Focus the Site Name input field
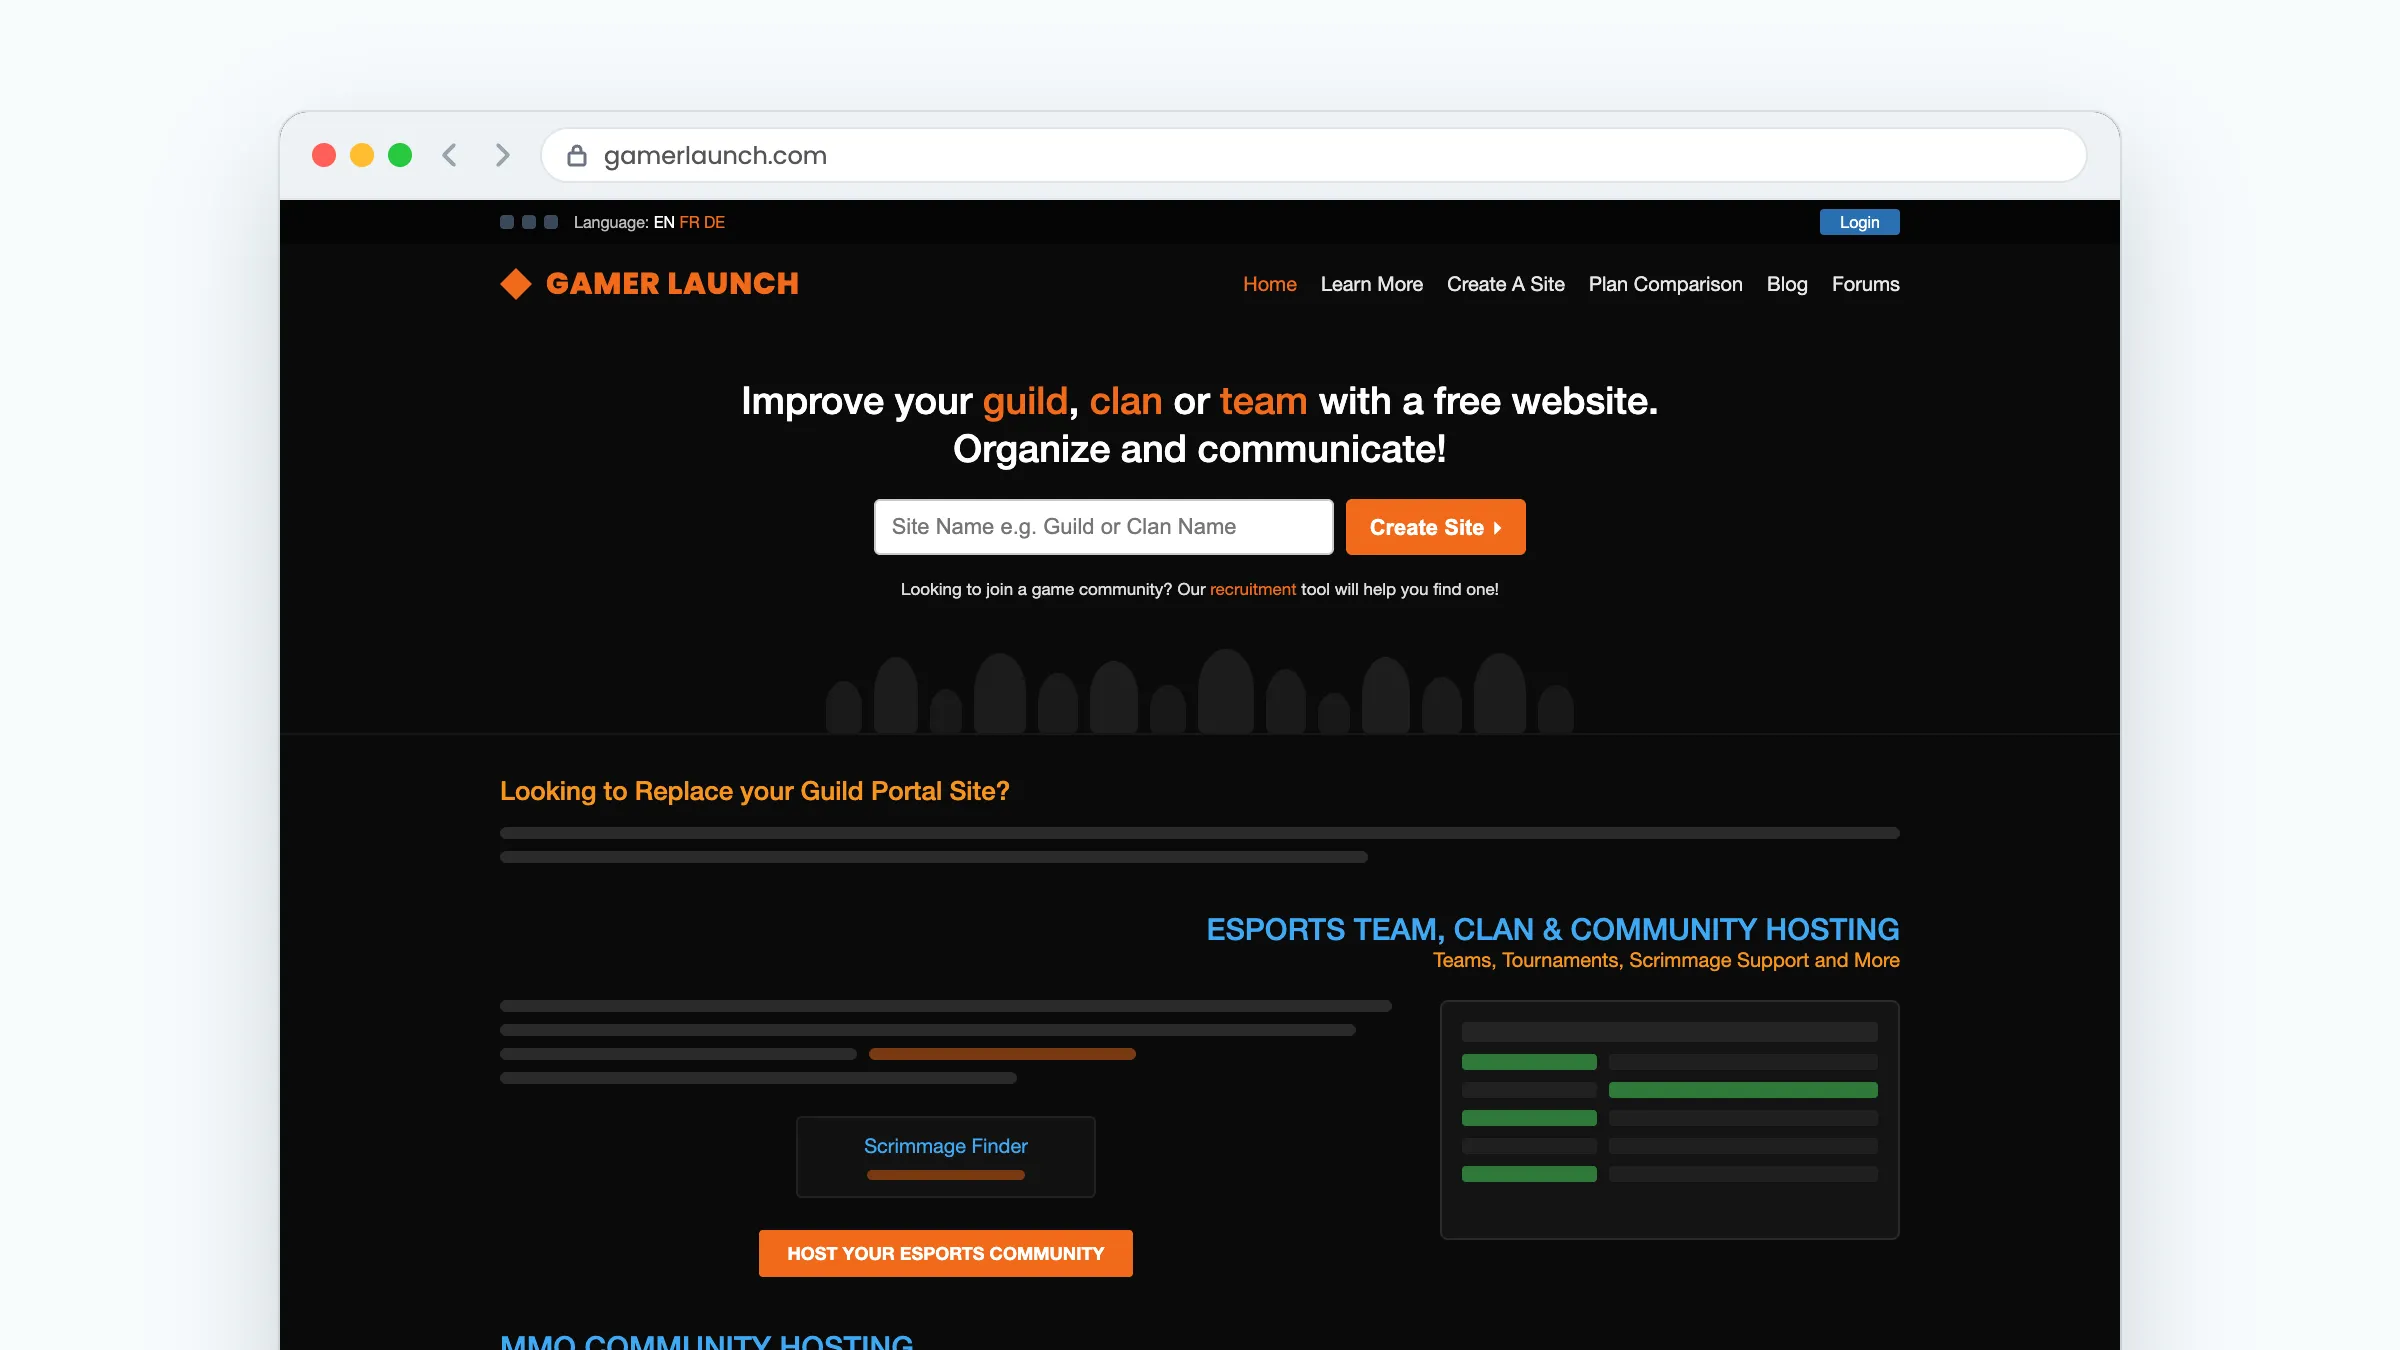Image resolution: width=2400 pixels, height=1350 pixels. coord(1104,527)
